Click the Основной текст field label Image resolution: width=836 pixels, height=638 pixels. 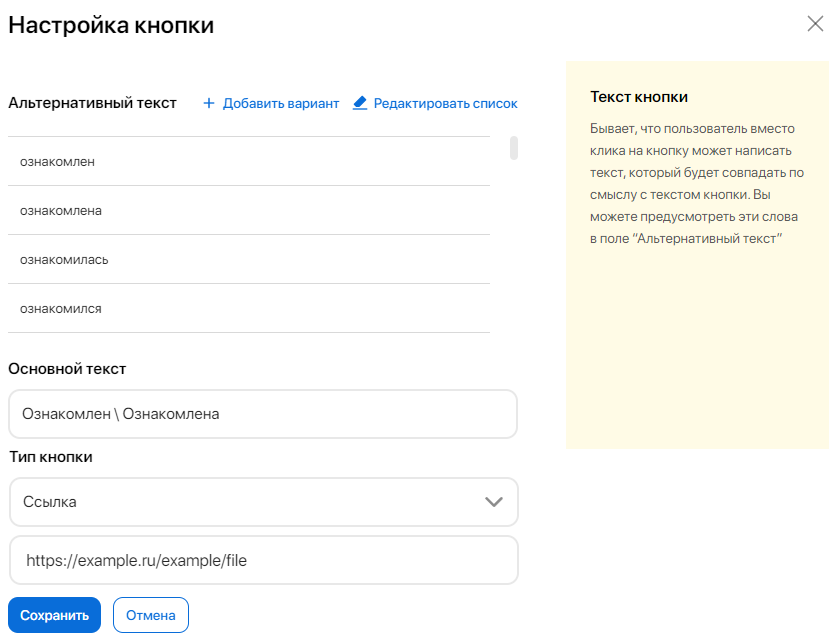[67, 369]
